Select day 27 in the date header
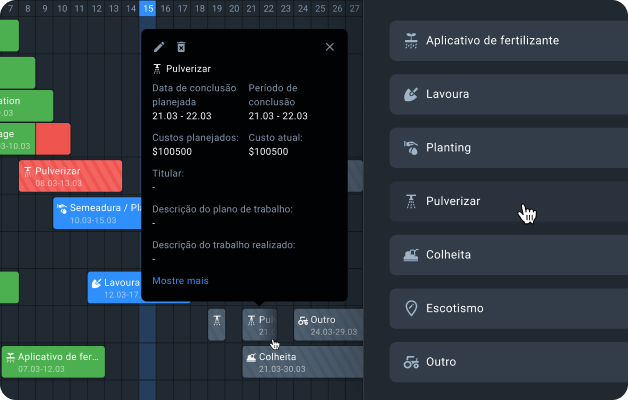Viewport: 628px width, 400px height. click(354, 8)
